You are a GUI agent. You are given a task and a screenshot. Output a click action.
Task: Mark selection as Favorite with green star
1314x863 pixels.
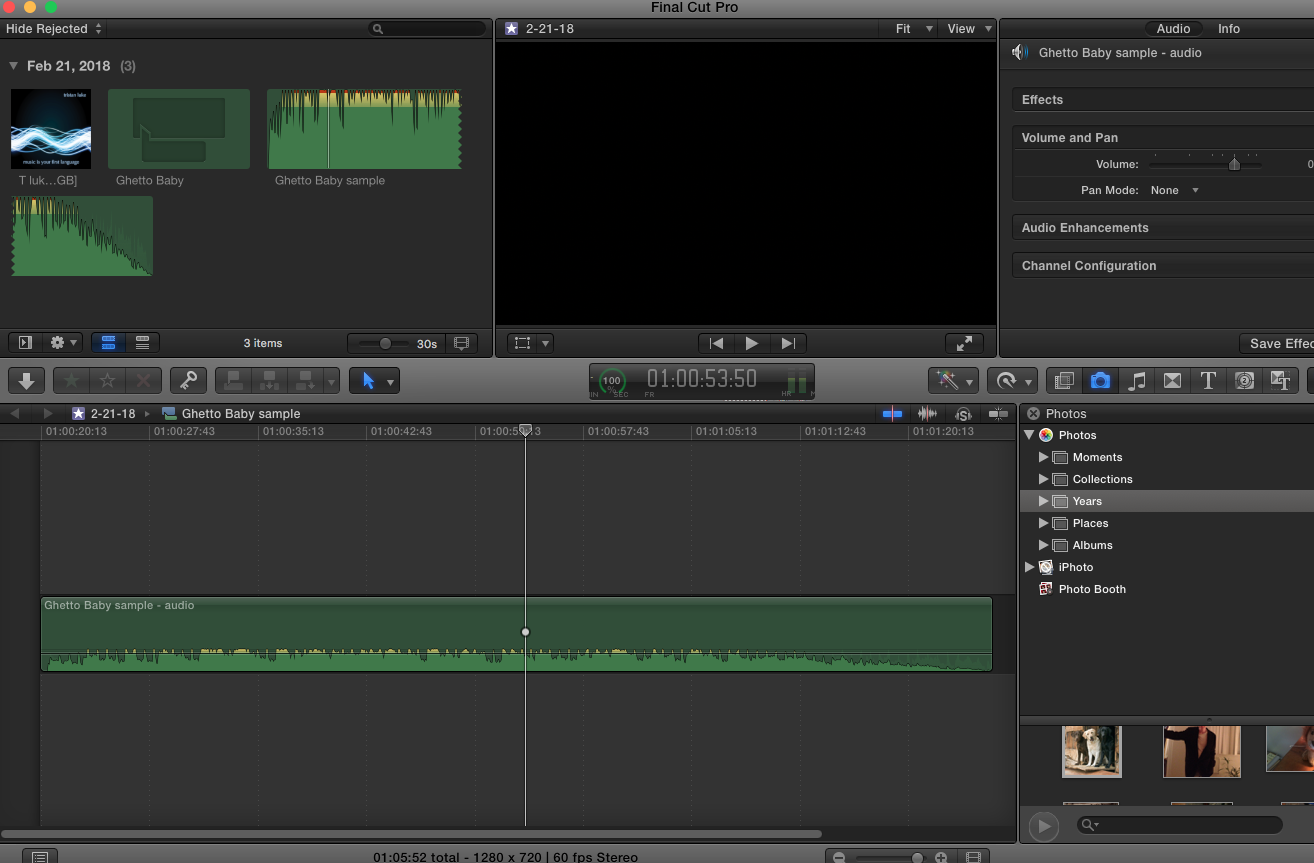click(x=71, y=380)
